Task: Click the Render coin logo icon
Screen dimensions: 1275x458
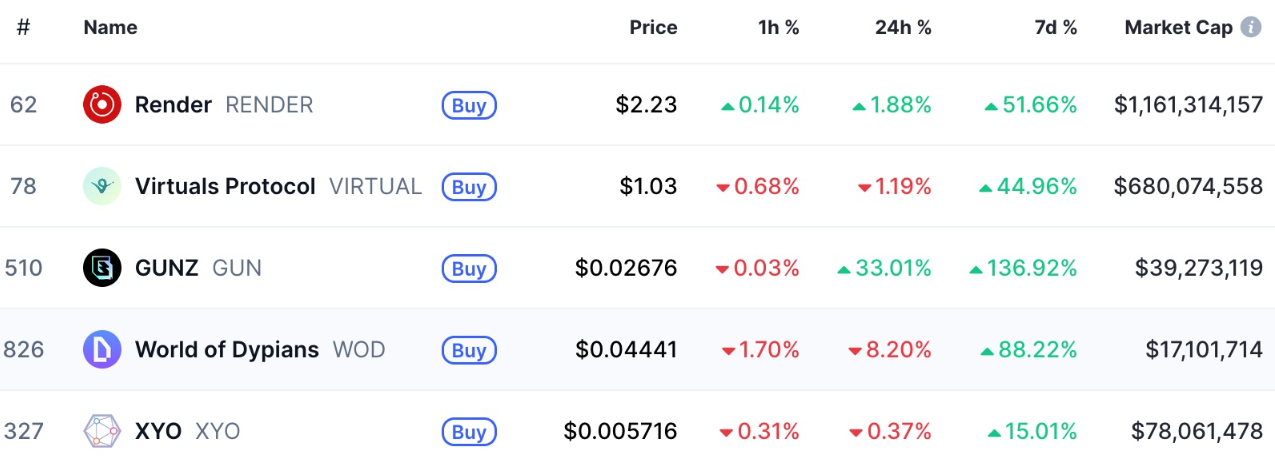Action: point(102,105)
